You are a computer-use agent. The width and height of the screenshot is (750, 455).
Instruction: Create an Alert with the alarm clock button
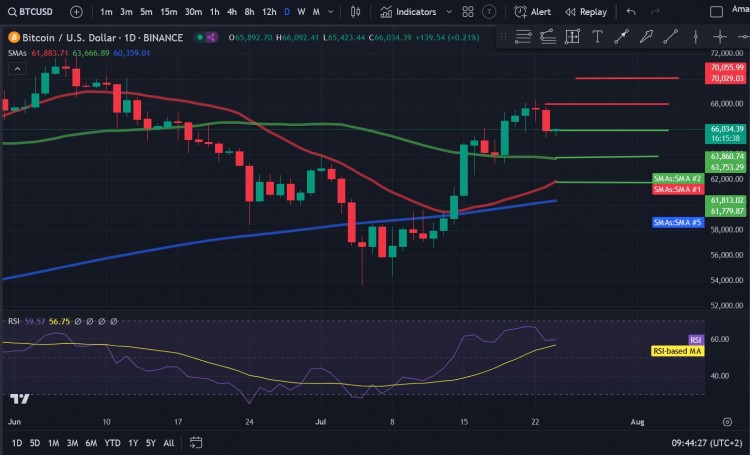(x=532, y=12)
